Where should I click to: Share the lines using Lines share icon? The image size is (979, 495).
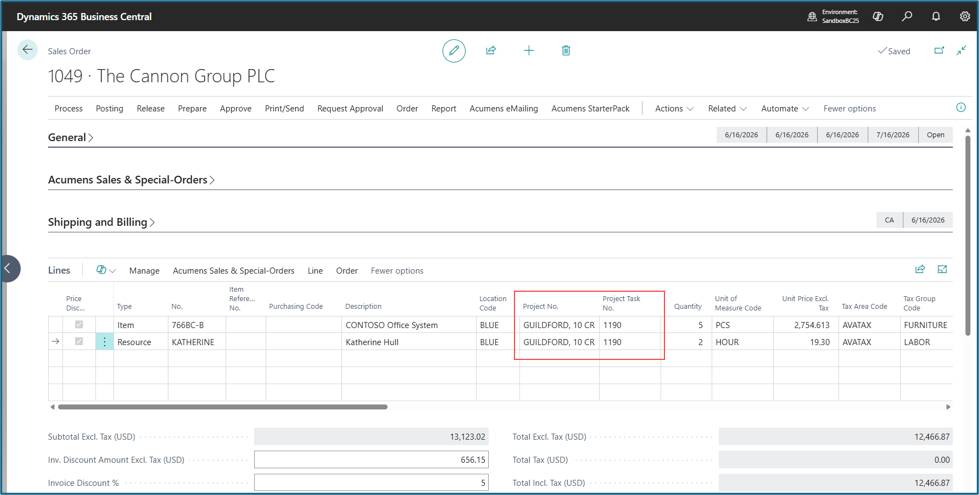click(920, 269)
